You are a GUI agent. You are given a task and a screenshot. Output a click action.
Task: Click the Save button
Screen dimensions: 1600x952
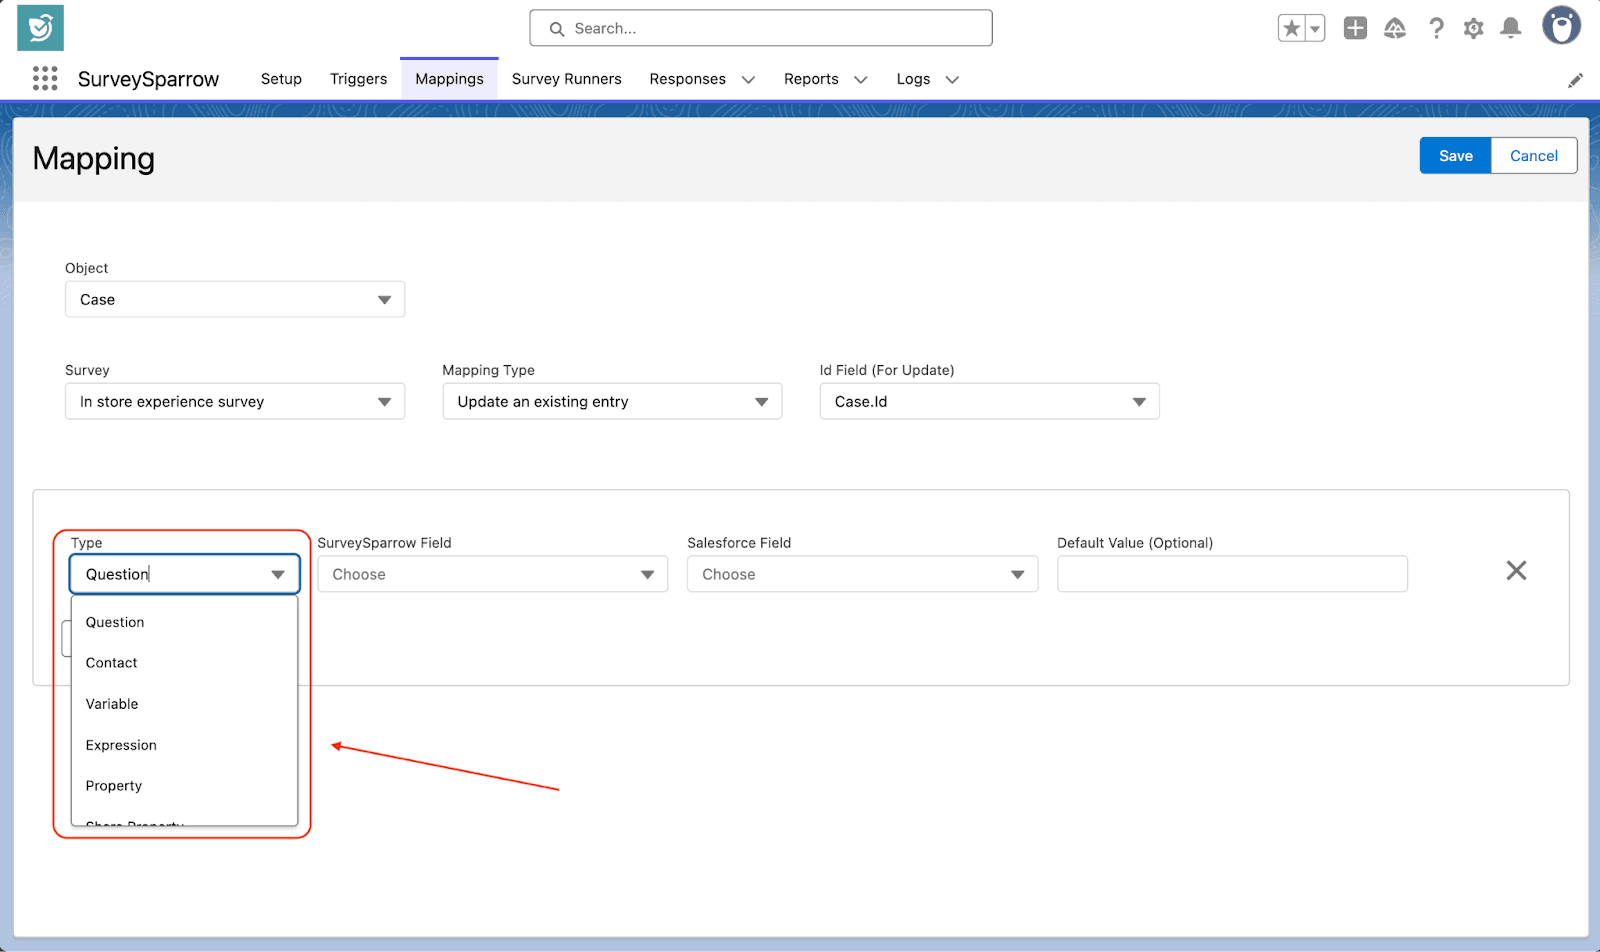tap(1455, 156)
